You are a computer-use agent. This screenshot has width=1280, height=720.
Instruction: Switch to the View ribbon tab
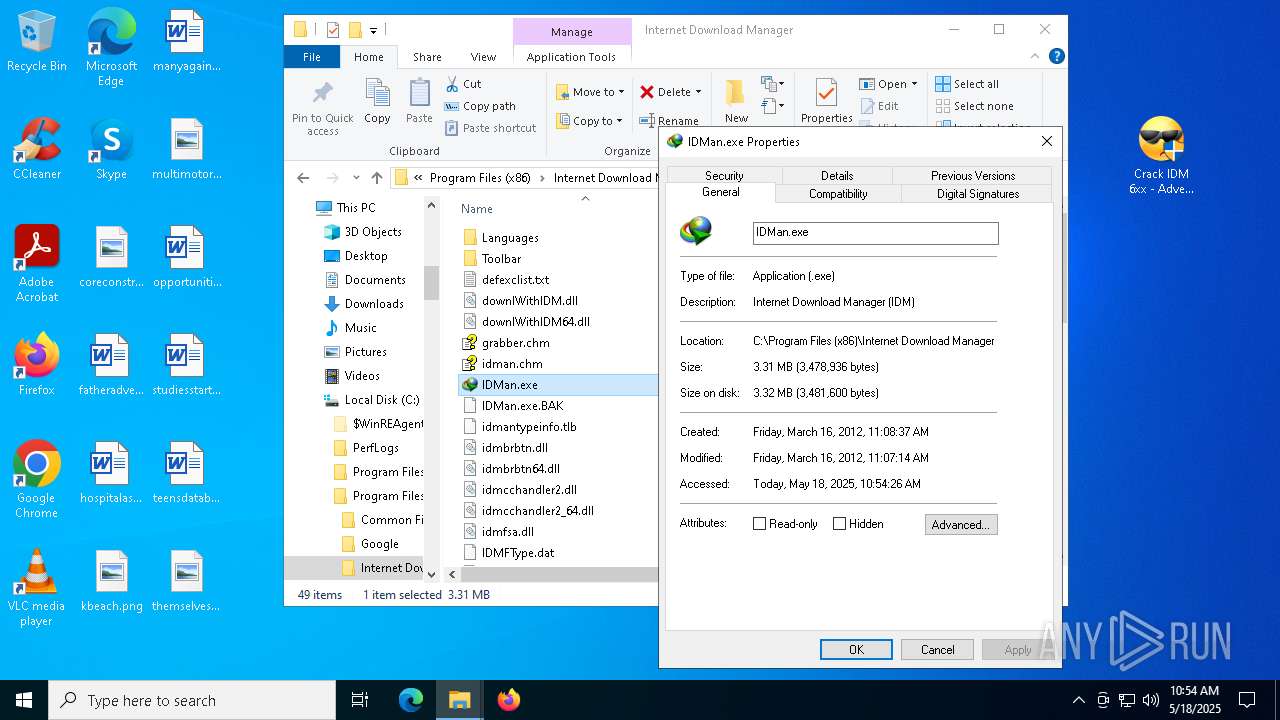click(483, 57)
